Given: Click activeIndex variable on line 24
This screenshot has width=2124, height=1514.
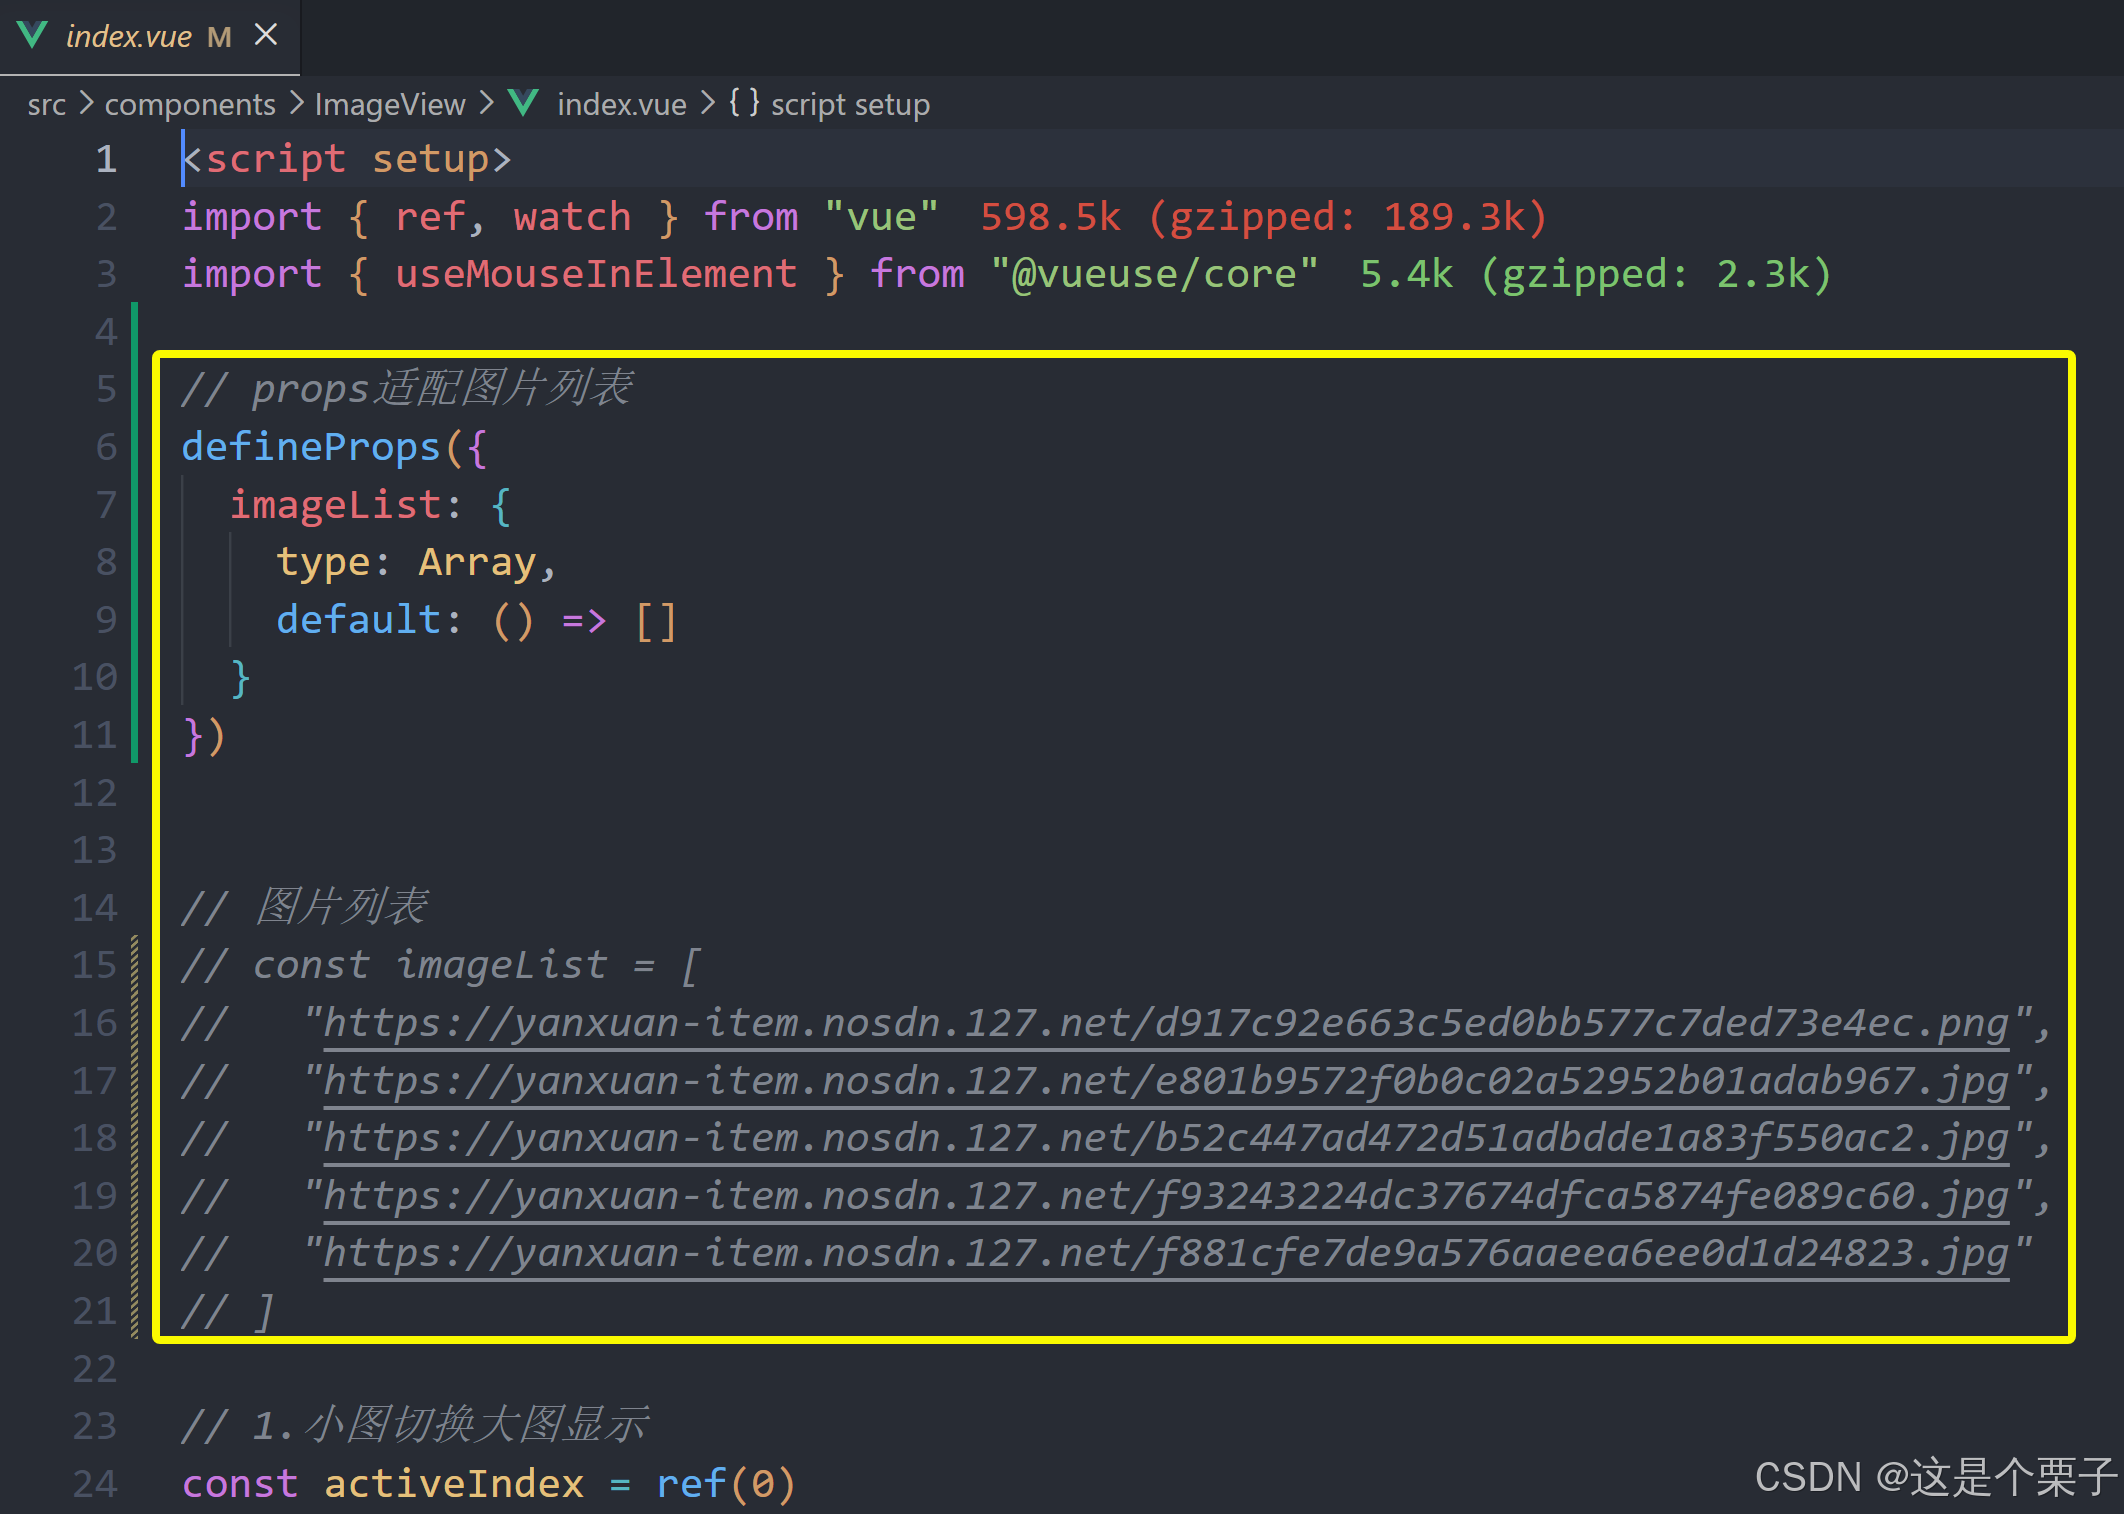Looking at the screenshot, I should coord(453,1483).
